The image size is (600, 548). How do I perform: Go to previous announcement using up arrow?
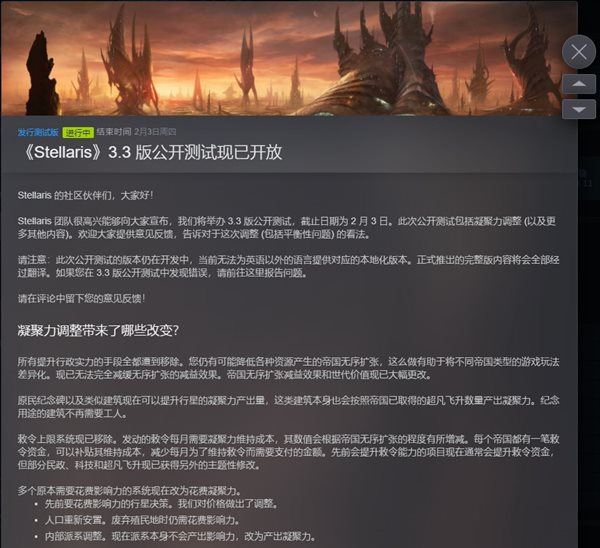coord(579,84)
